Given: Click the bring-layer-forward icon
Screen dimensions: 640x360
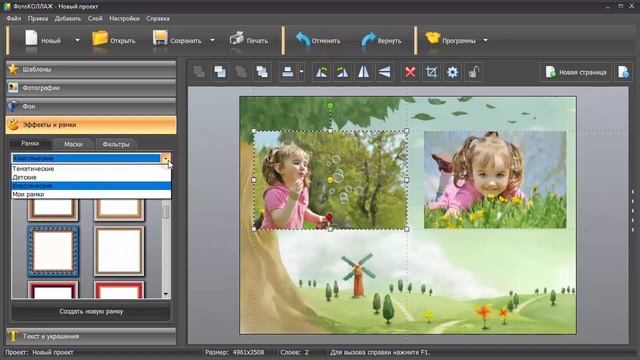Looking at the screenshot, I should pos(220,72).
